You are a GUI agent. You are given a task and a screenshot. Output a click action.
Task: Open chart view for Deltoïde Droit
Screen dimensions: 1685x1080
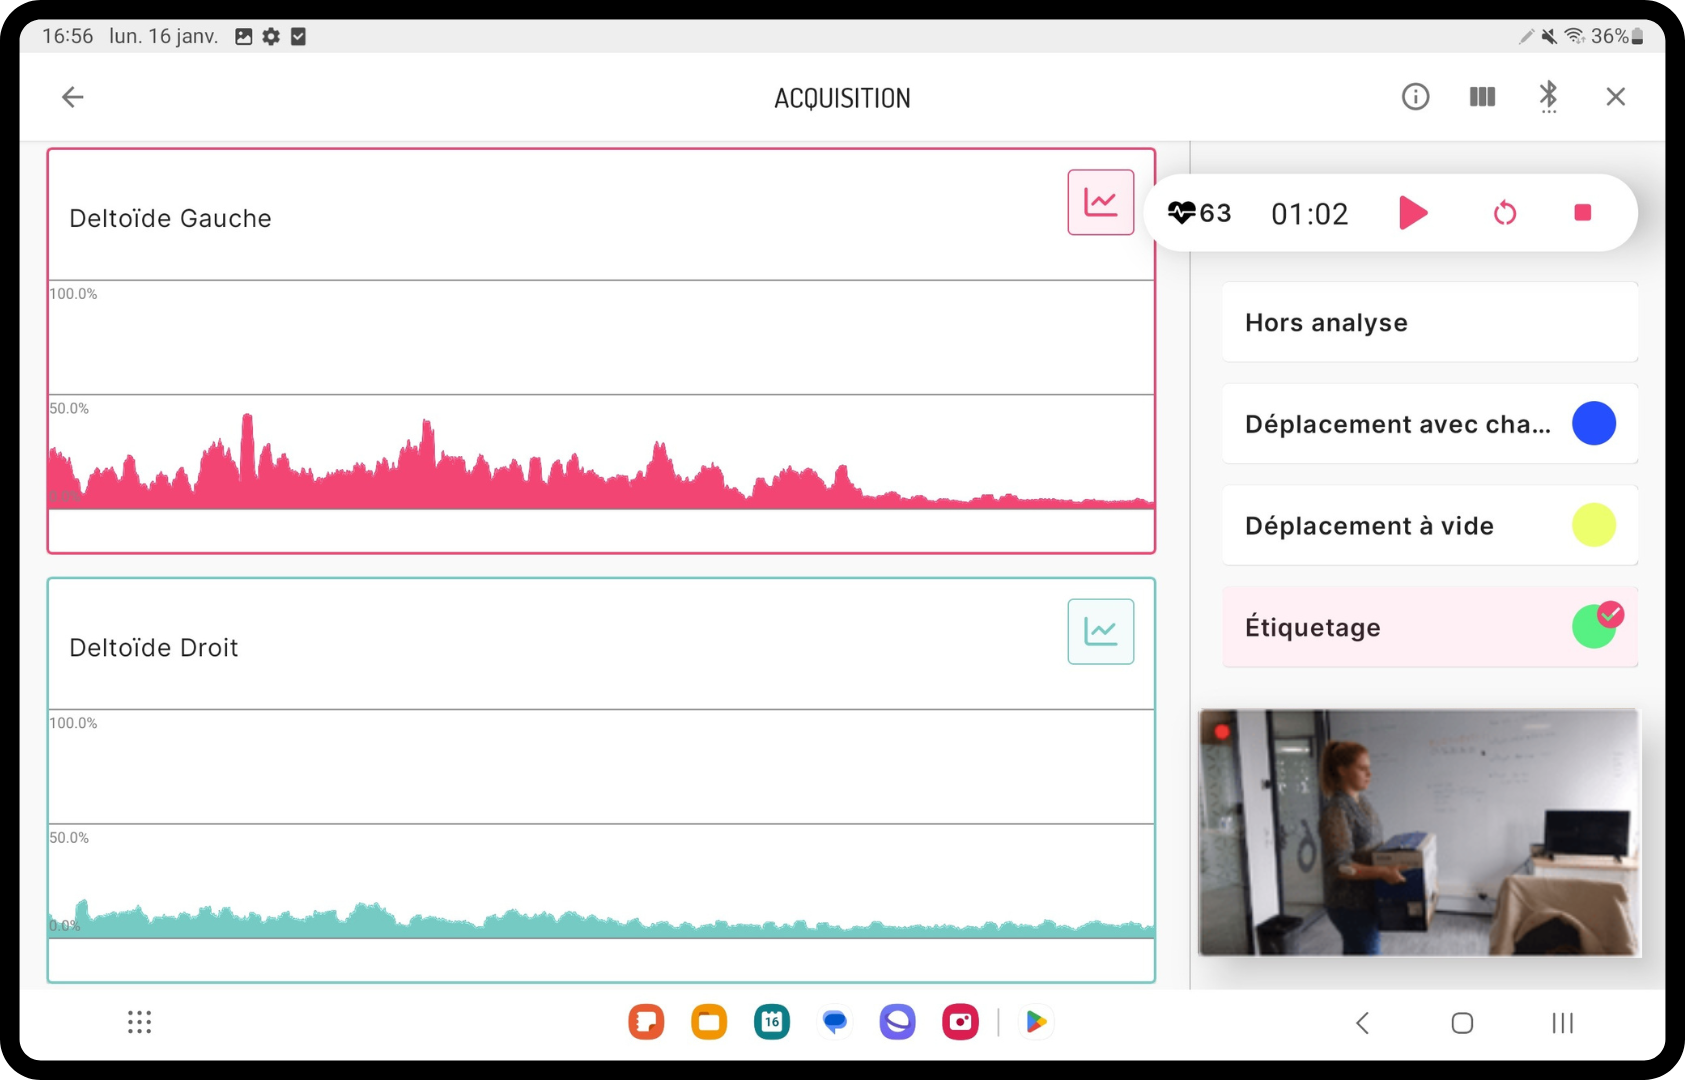point(1100,631)
